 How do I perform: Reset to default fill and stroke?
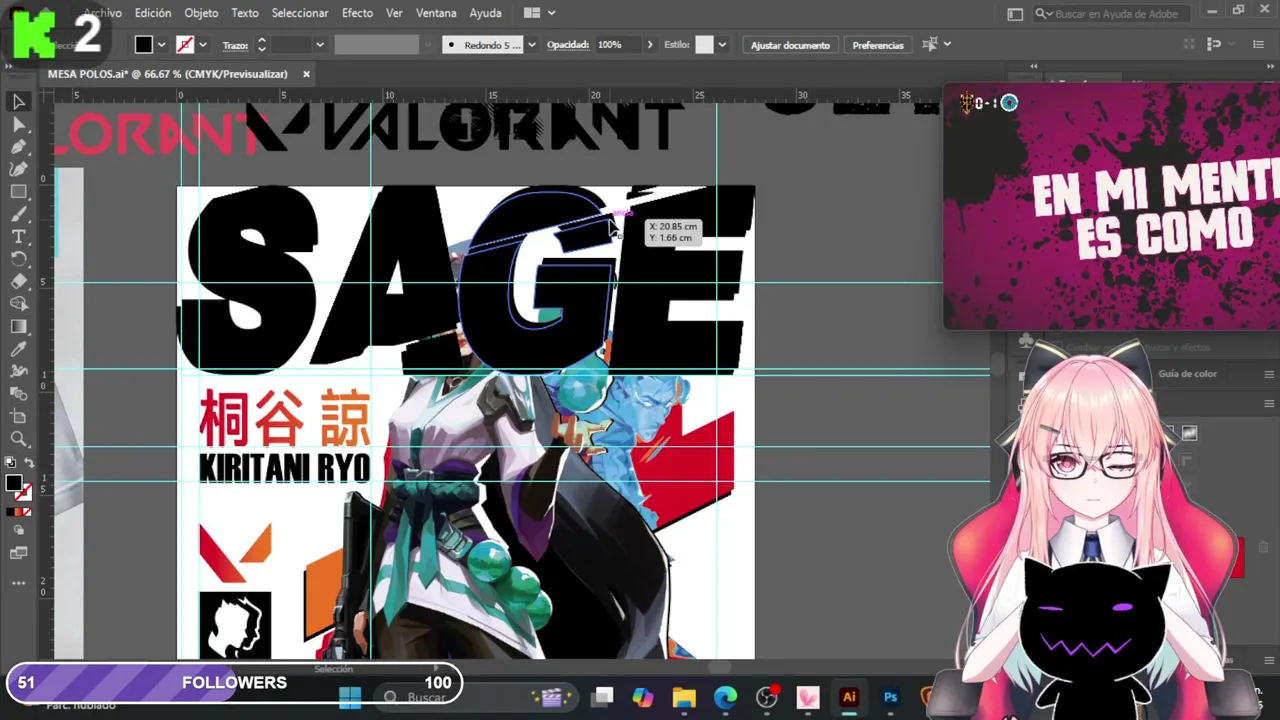click(x=10, y=463)
